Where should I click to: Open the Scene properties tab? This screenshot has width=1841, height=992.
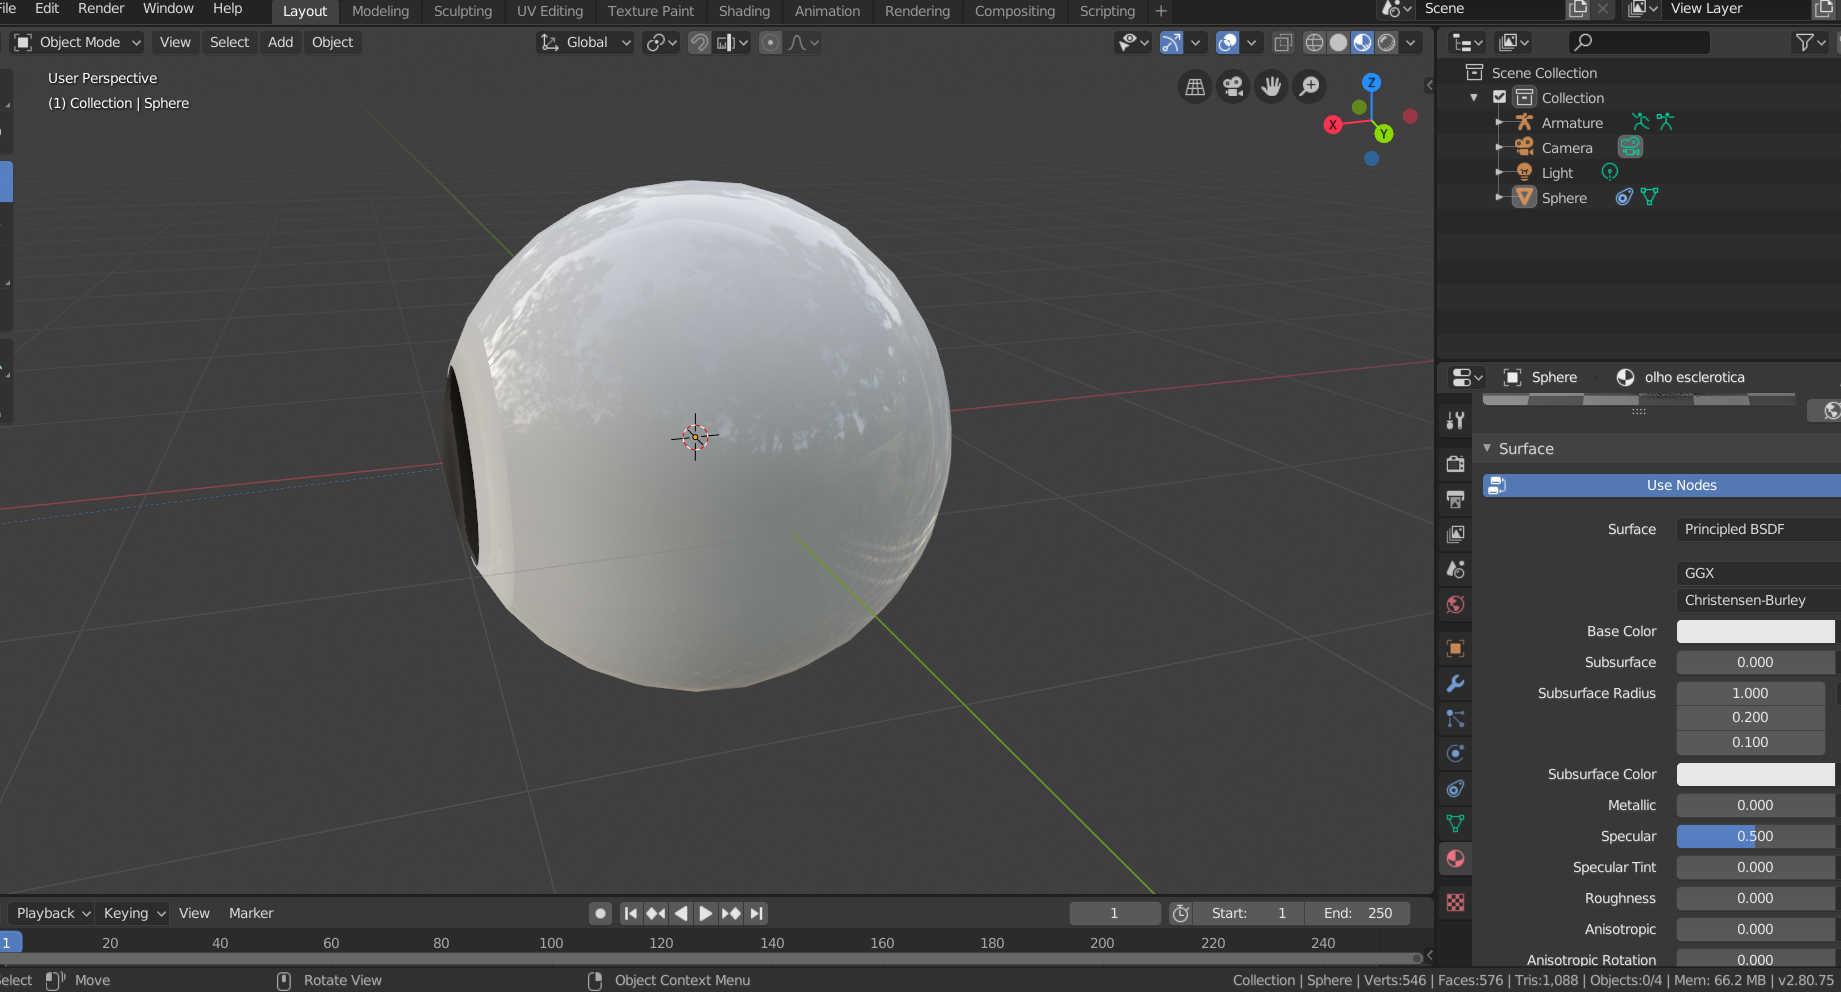point(1455,569)
